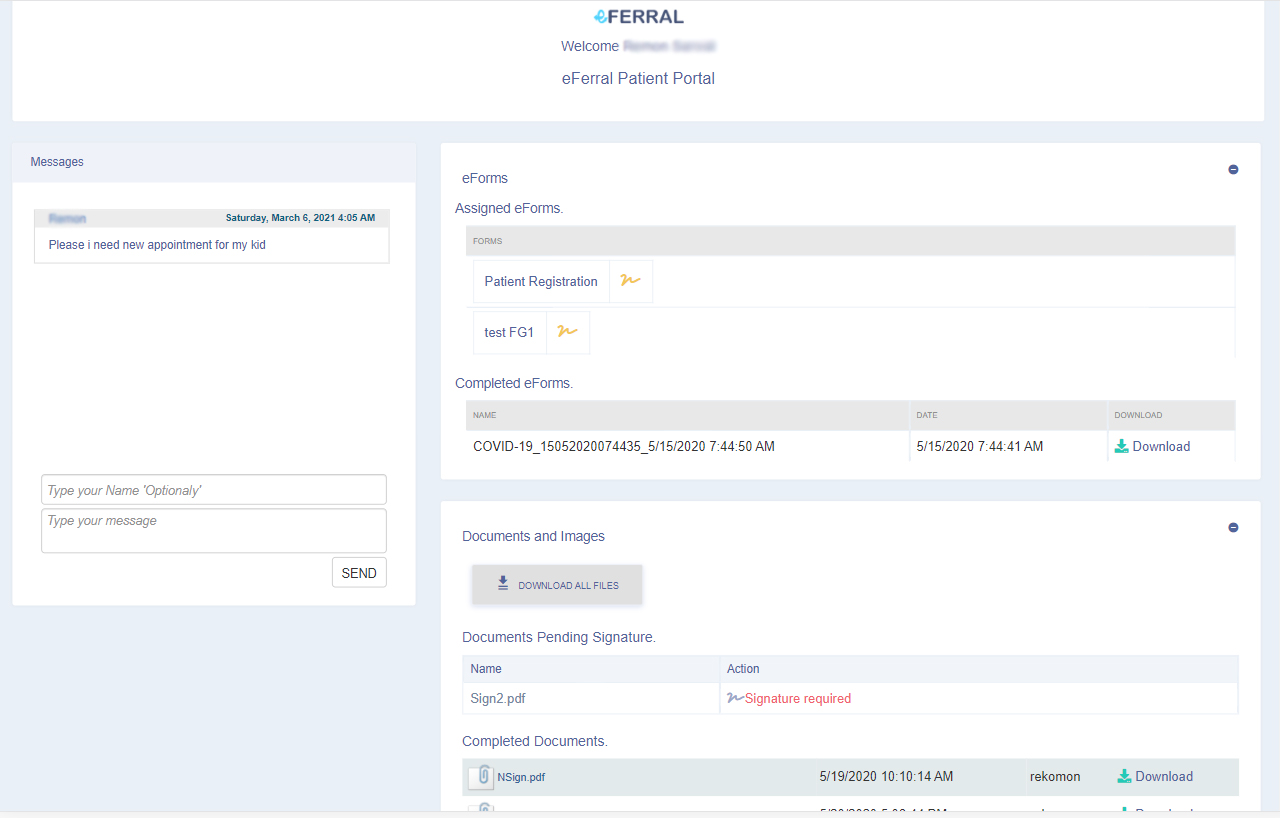Click signature icon next to Patient Registration
Viewport: 1280px width, 818px height.
(630, 281)
